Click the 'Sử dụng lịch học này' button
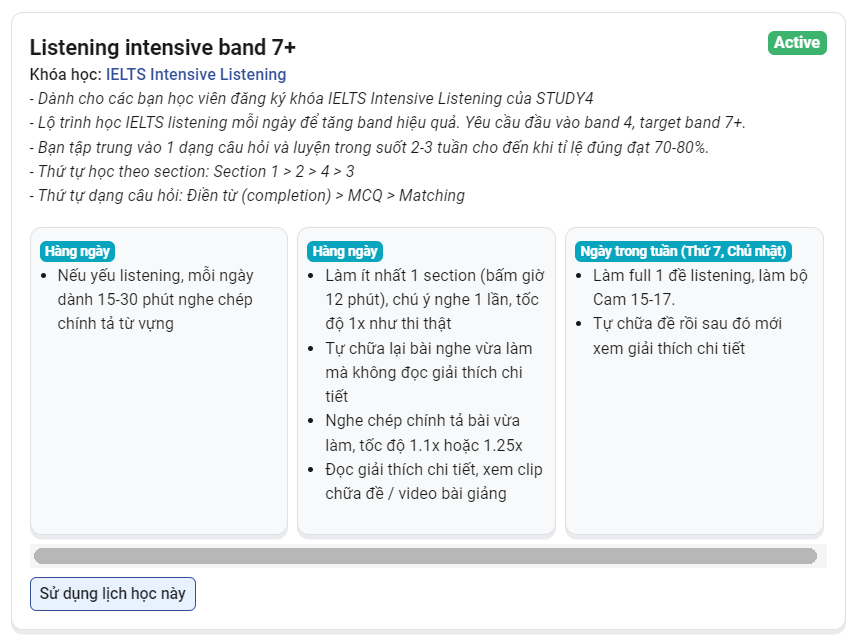The width and height of the screenshot is (857, 642). pyautogui.click(x=113, y=594)
